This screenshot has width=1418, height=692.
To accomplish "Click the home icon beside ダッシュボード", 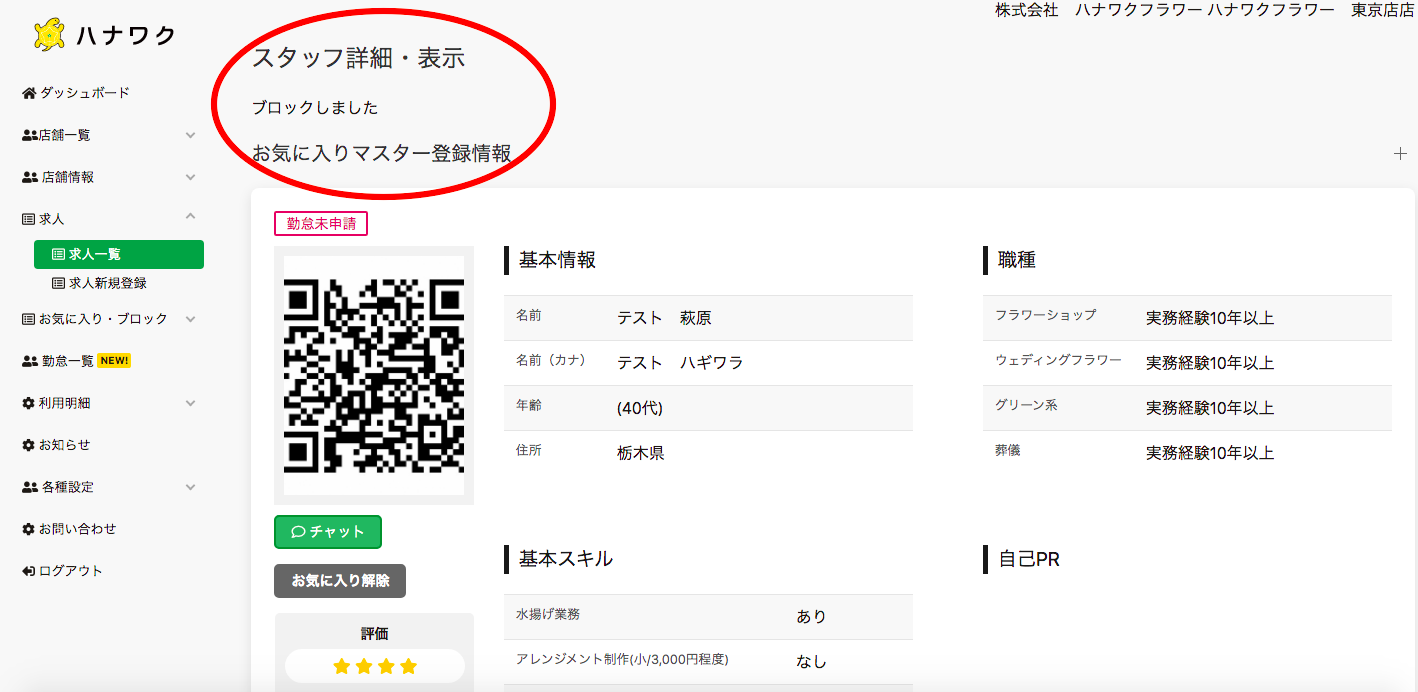I will [29, 93].
